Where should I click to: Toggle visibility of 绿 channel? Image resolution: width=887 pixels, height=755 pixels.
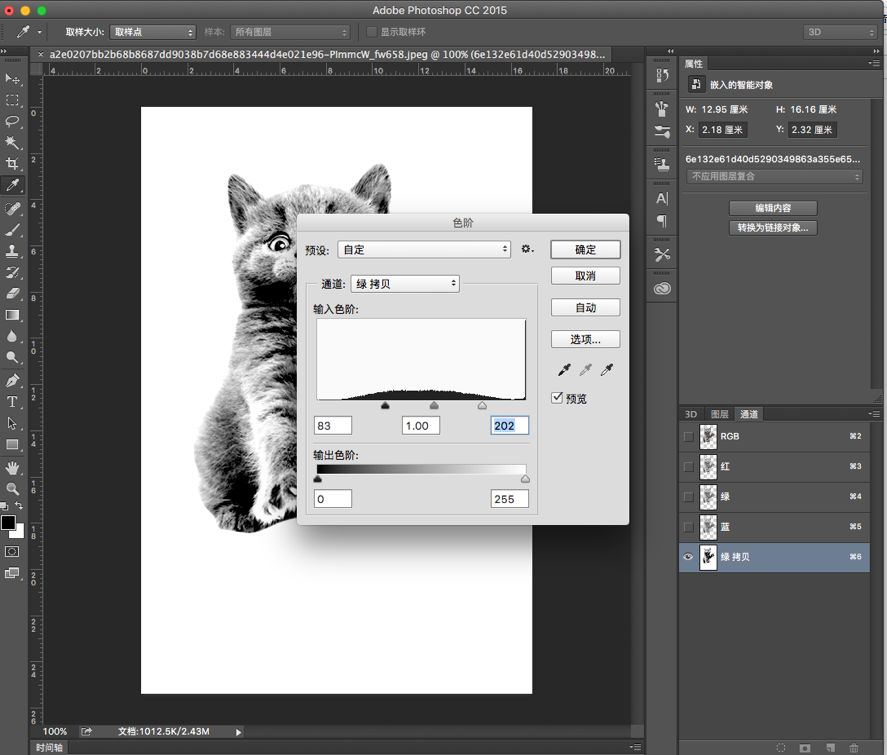[688, 497]
